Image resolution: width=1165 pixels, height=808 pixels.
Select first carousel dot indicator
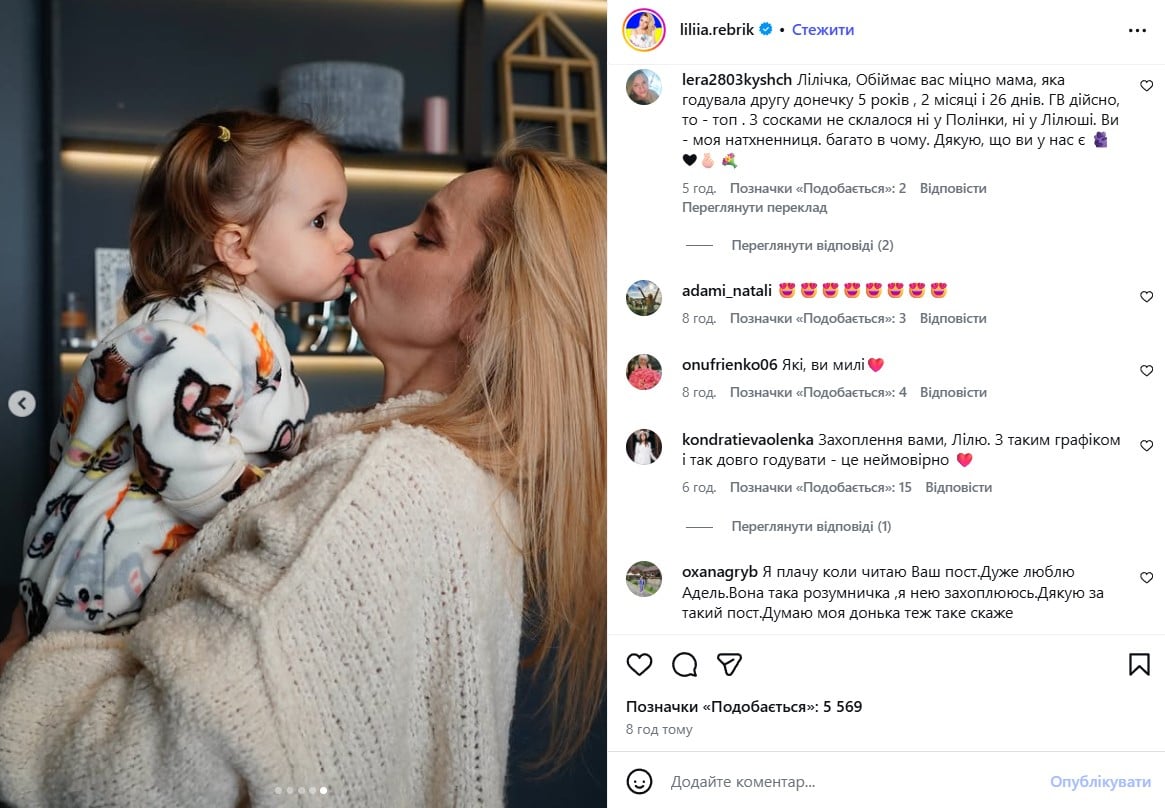click(279, 790)
